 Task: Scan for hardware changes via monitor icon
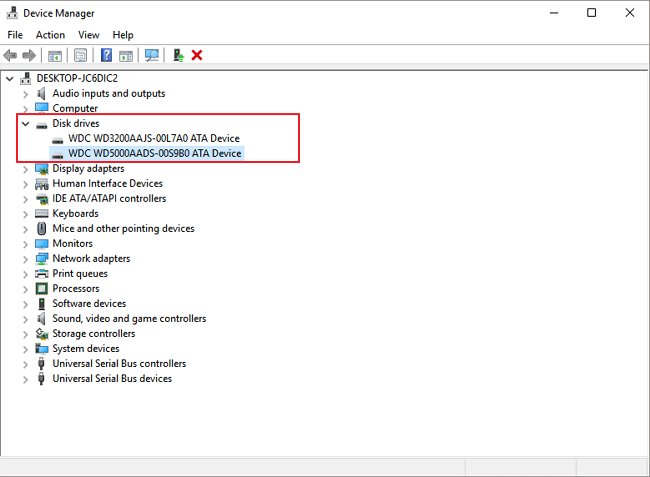(152, 55)
